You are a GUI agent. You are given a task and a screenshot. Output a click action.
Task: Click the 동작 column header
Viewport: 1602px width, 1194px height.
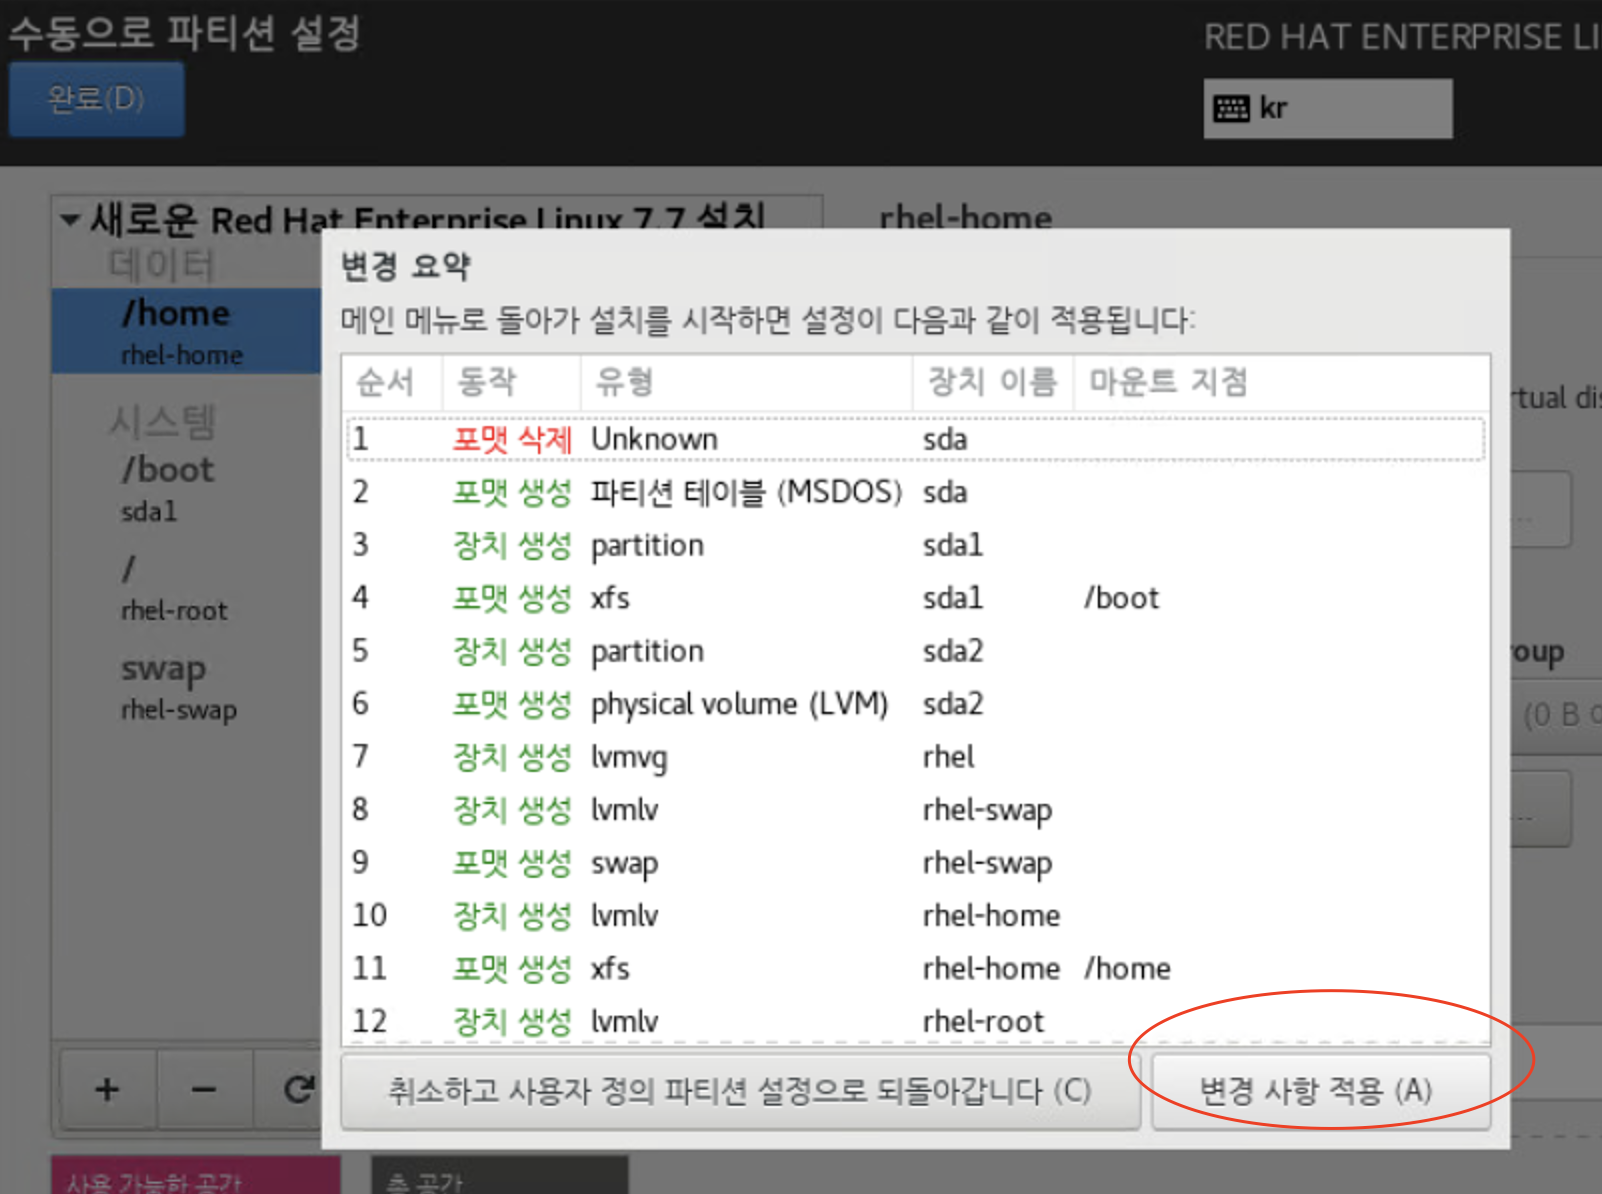coord(511,381)
